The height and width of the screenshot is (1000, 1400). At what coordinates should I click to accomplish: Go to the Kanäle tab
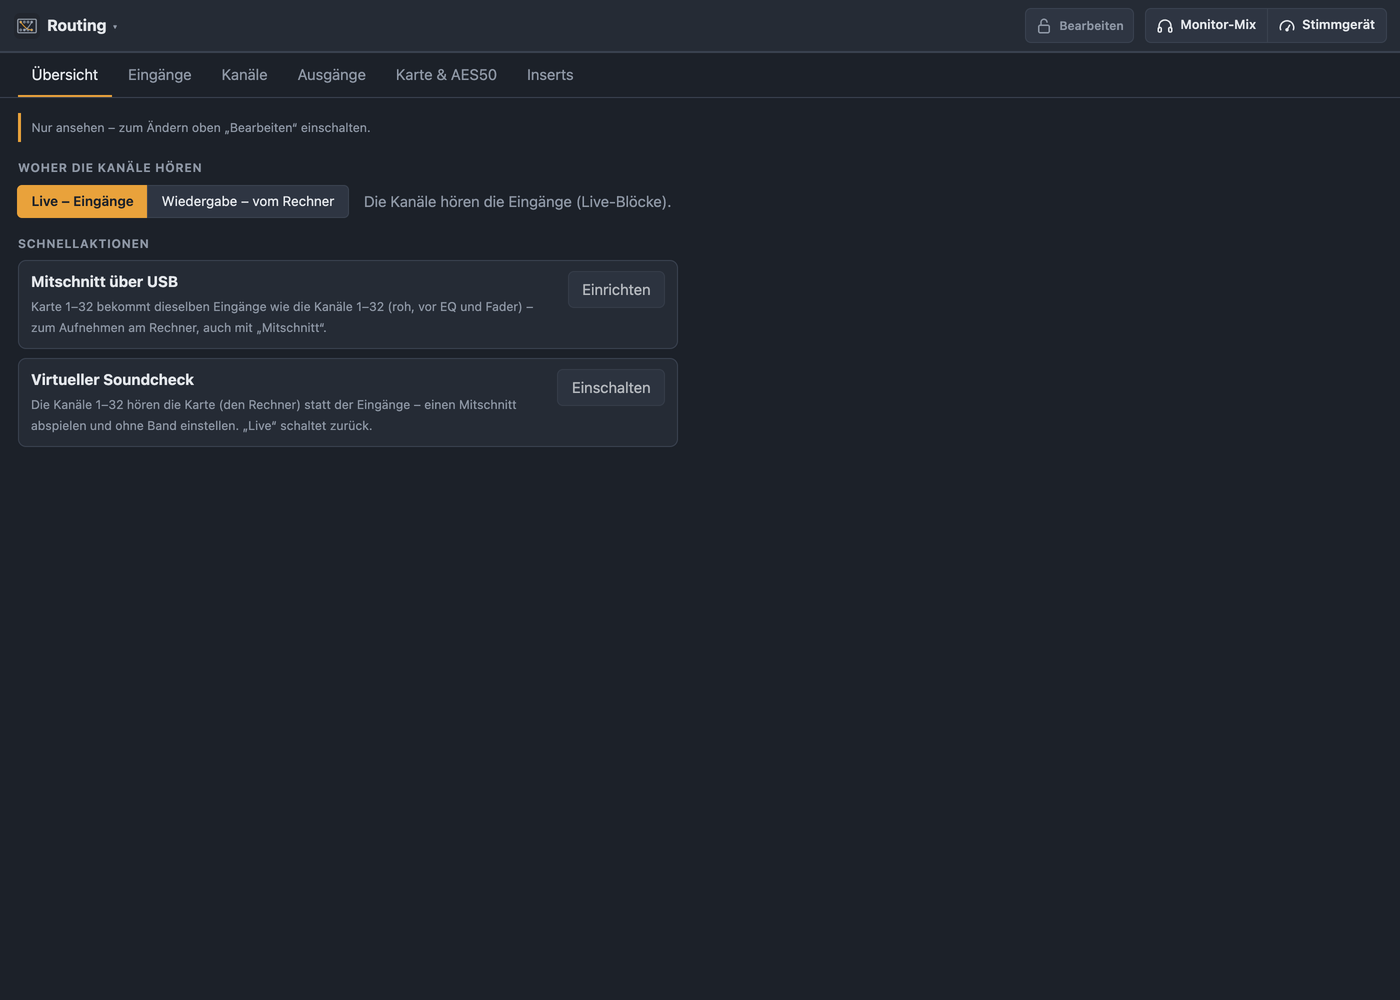tap(244, 75)
